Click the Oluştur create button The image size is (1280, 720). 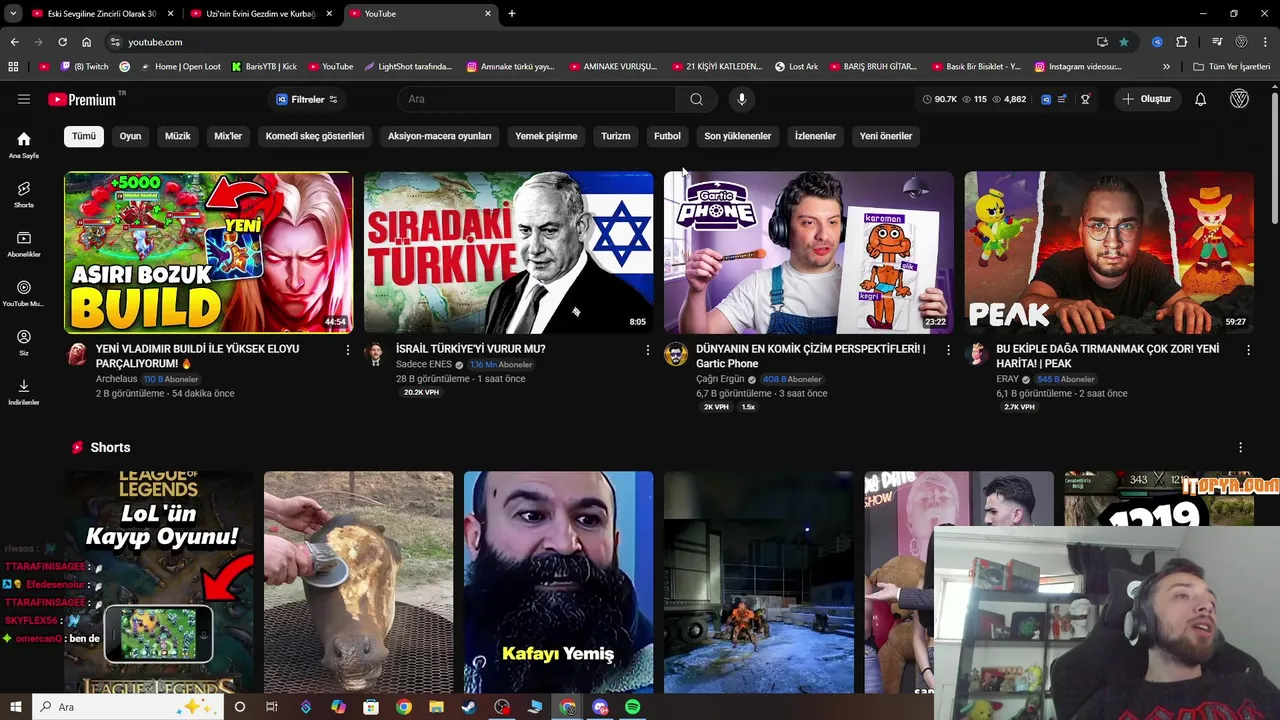(x=1147, y=99)
